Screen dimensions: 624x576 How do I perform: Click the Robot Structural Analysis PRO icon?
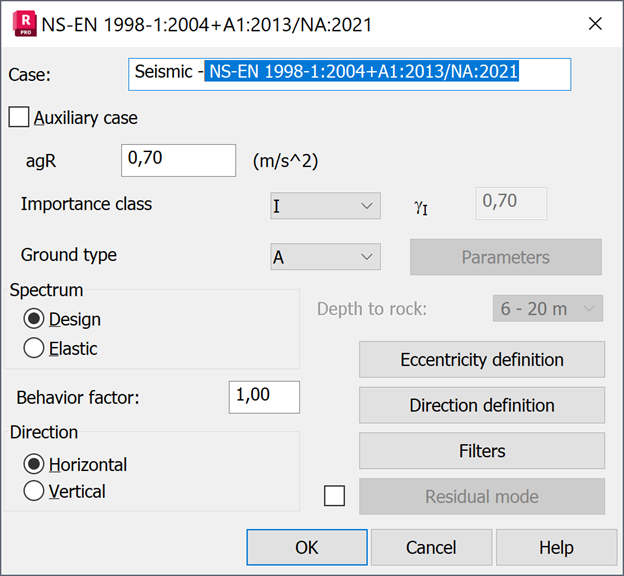coord(25,24)
